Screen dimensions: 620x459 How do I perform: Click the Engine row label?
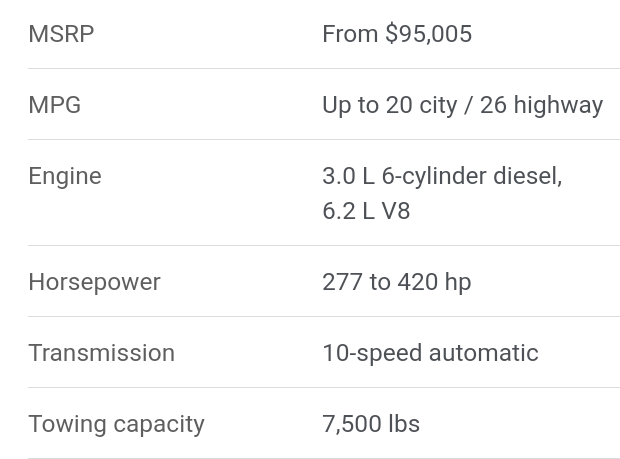(x=64, y=176)
